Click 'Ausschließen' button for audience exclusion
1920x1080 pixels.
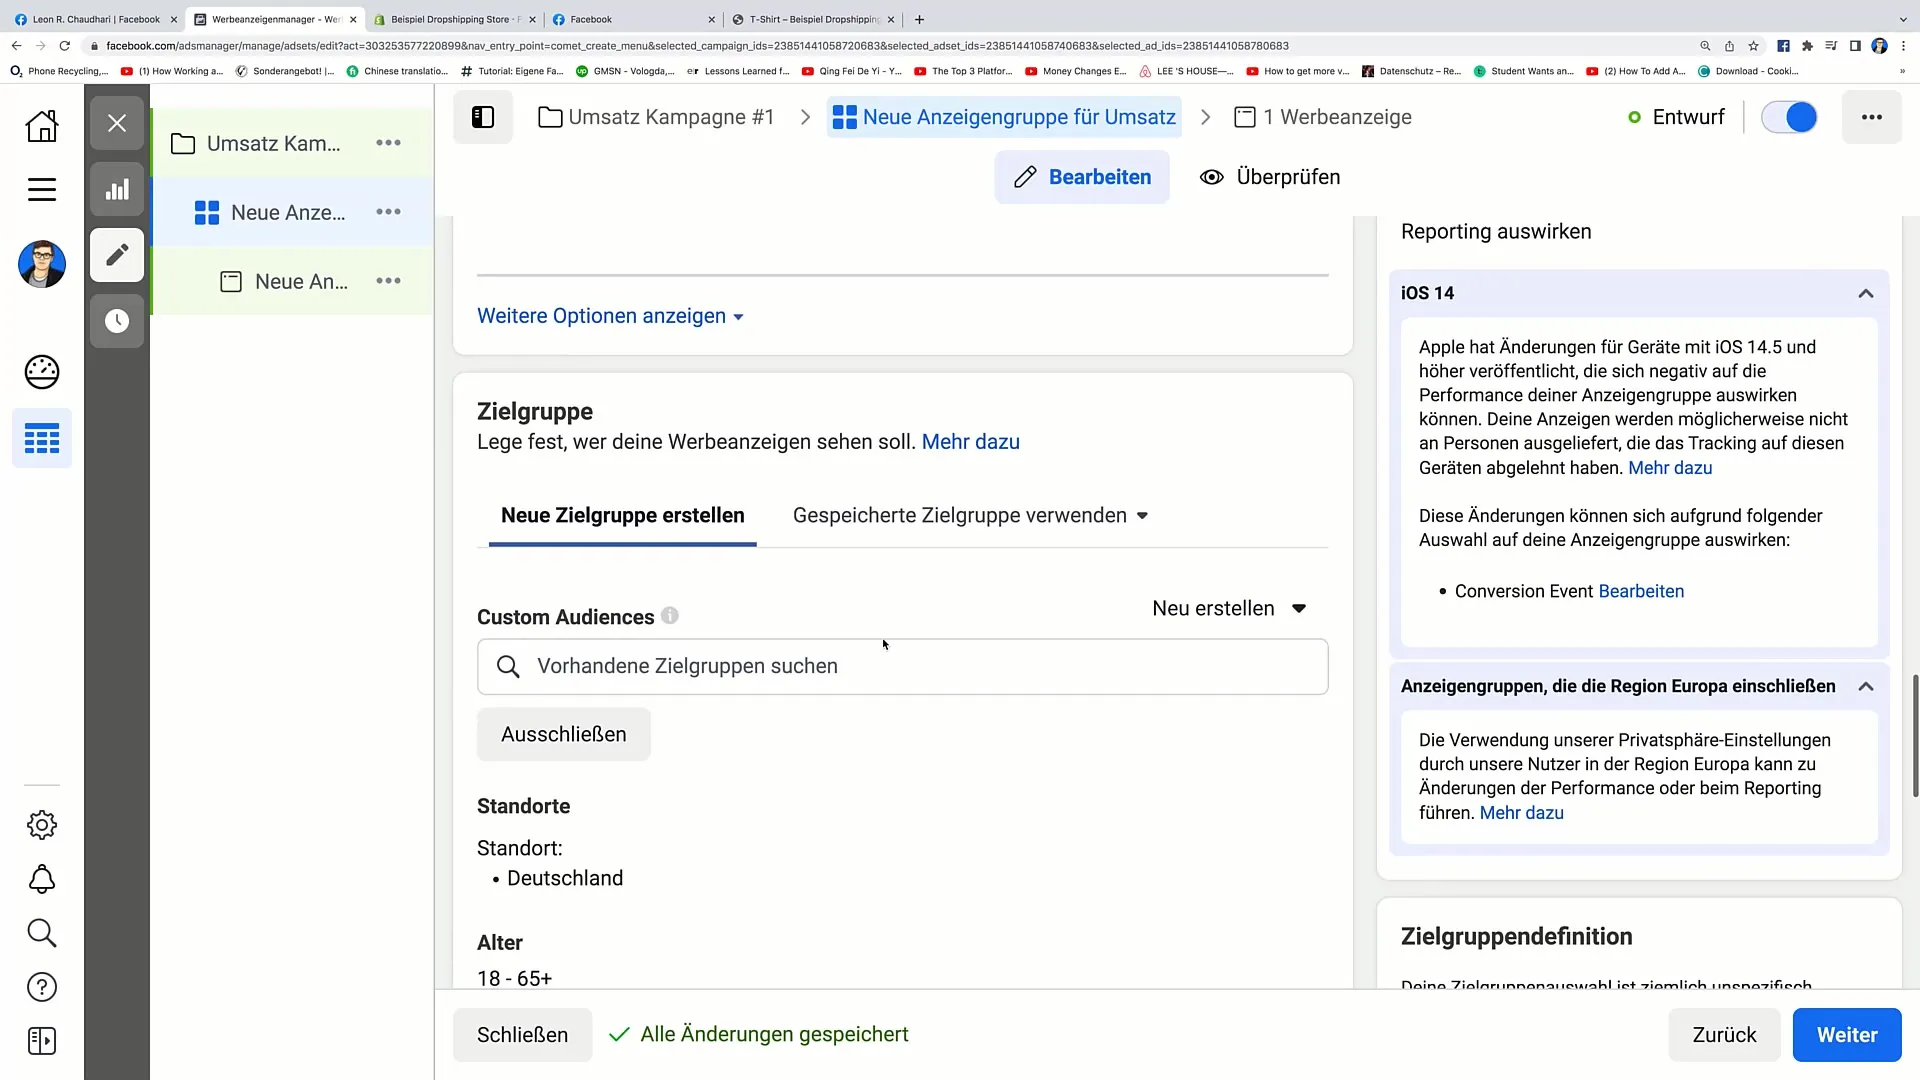pyautogui.click(x=563, y=735)
